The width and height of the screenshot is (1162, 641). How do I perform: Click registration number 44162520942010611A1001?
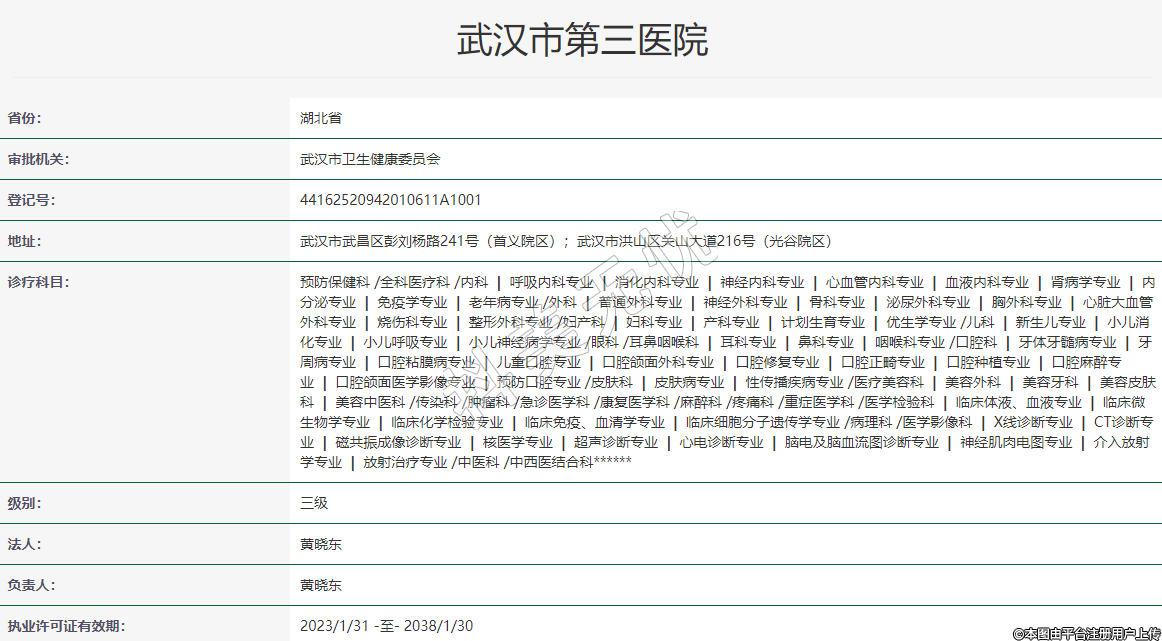coord(390,200)
